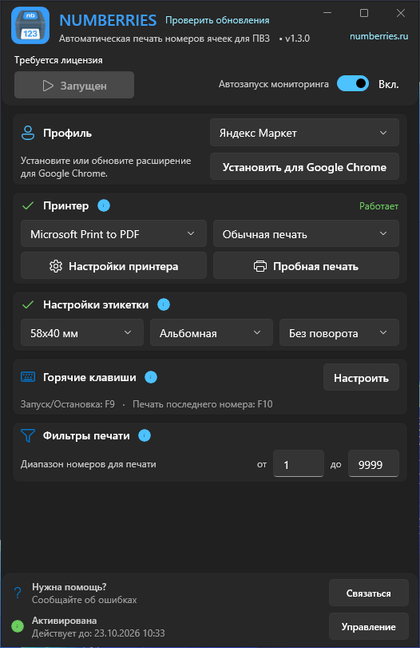Viewport: 420px width, 648px height.
Task: Expand the Microsoft Print to PDF dropdown
Action: [114, 234]
